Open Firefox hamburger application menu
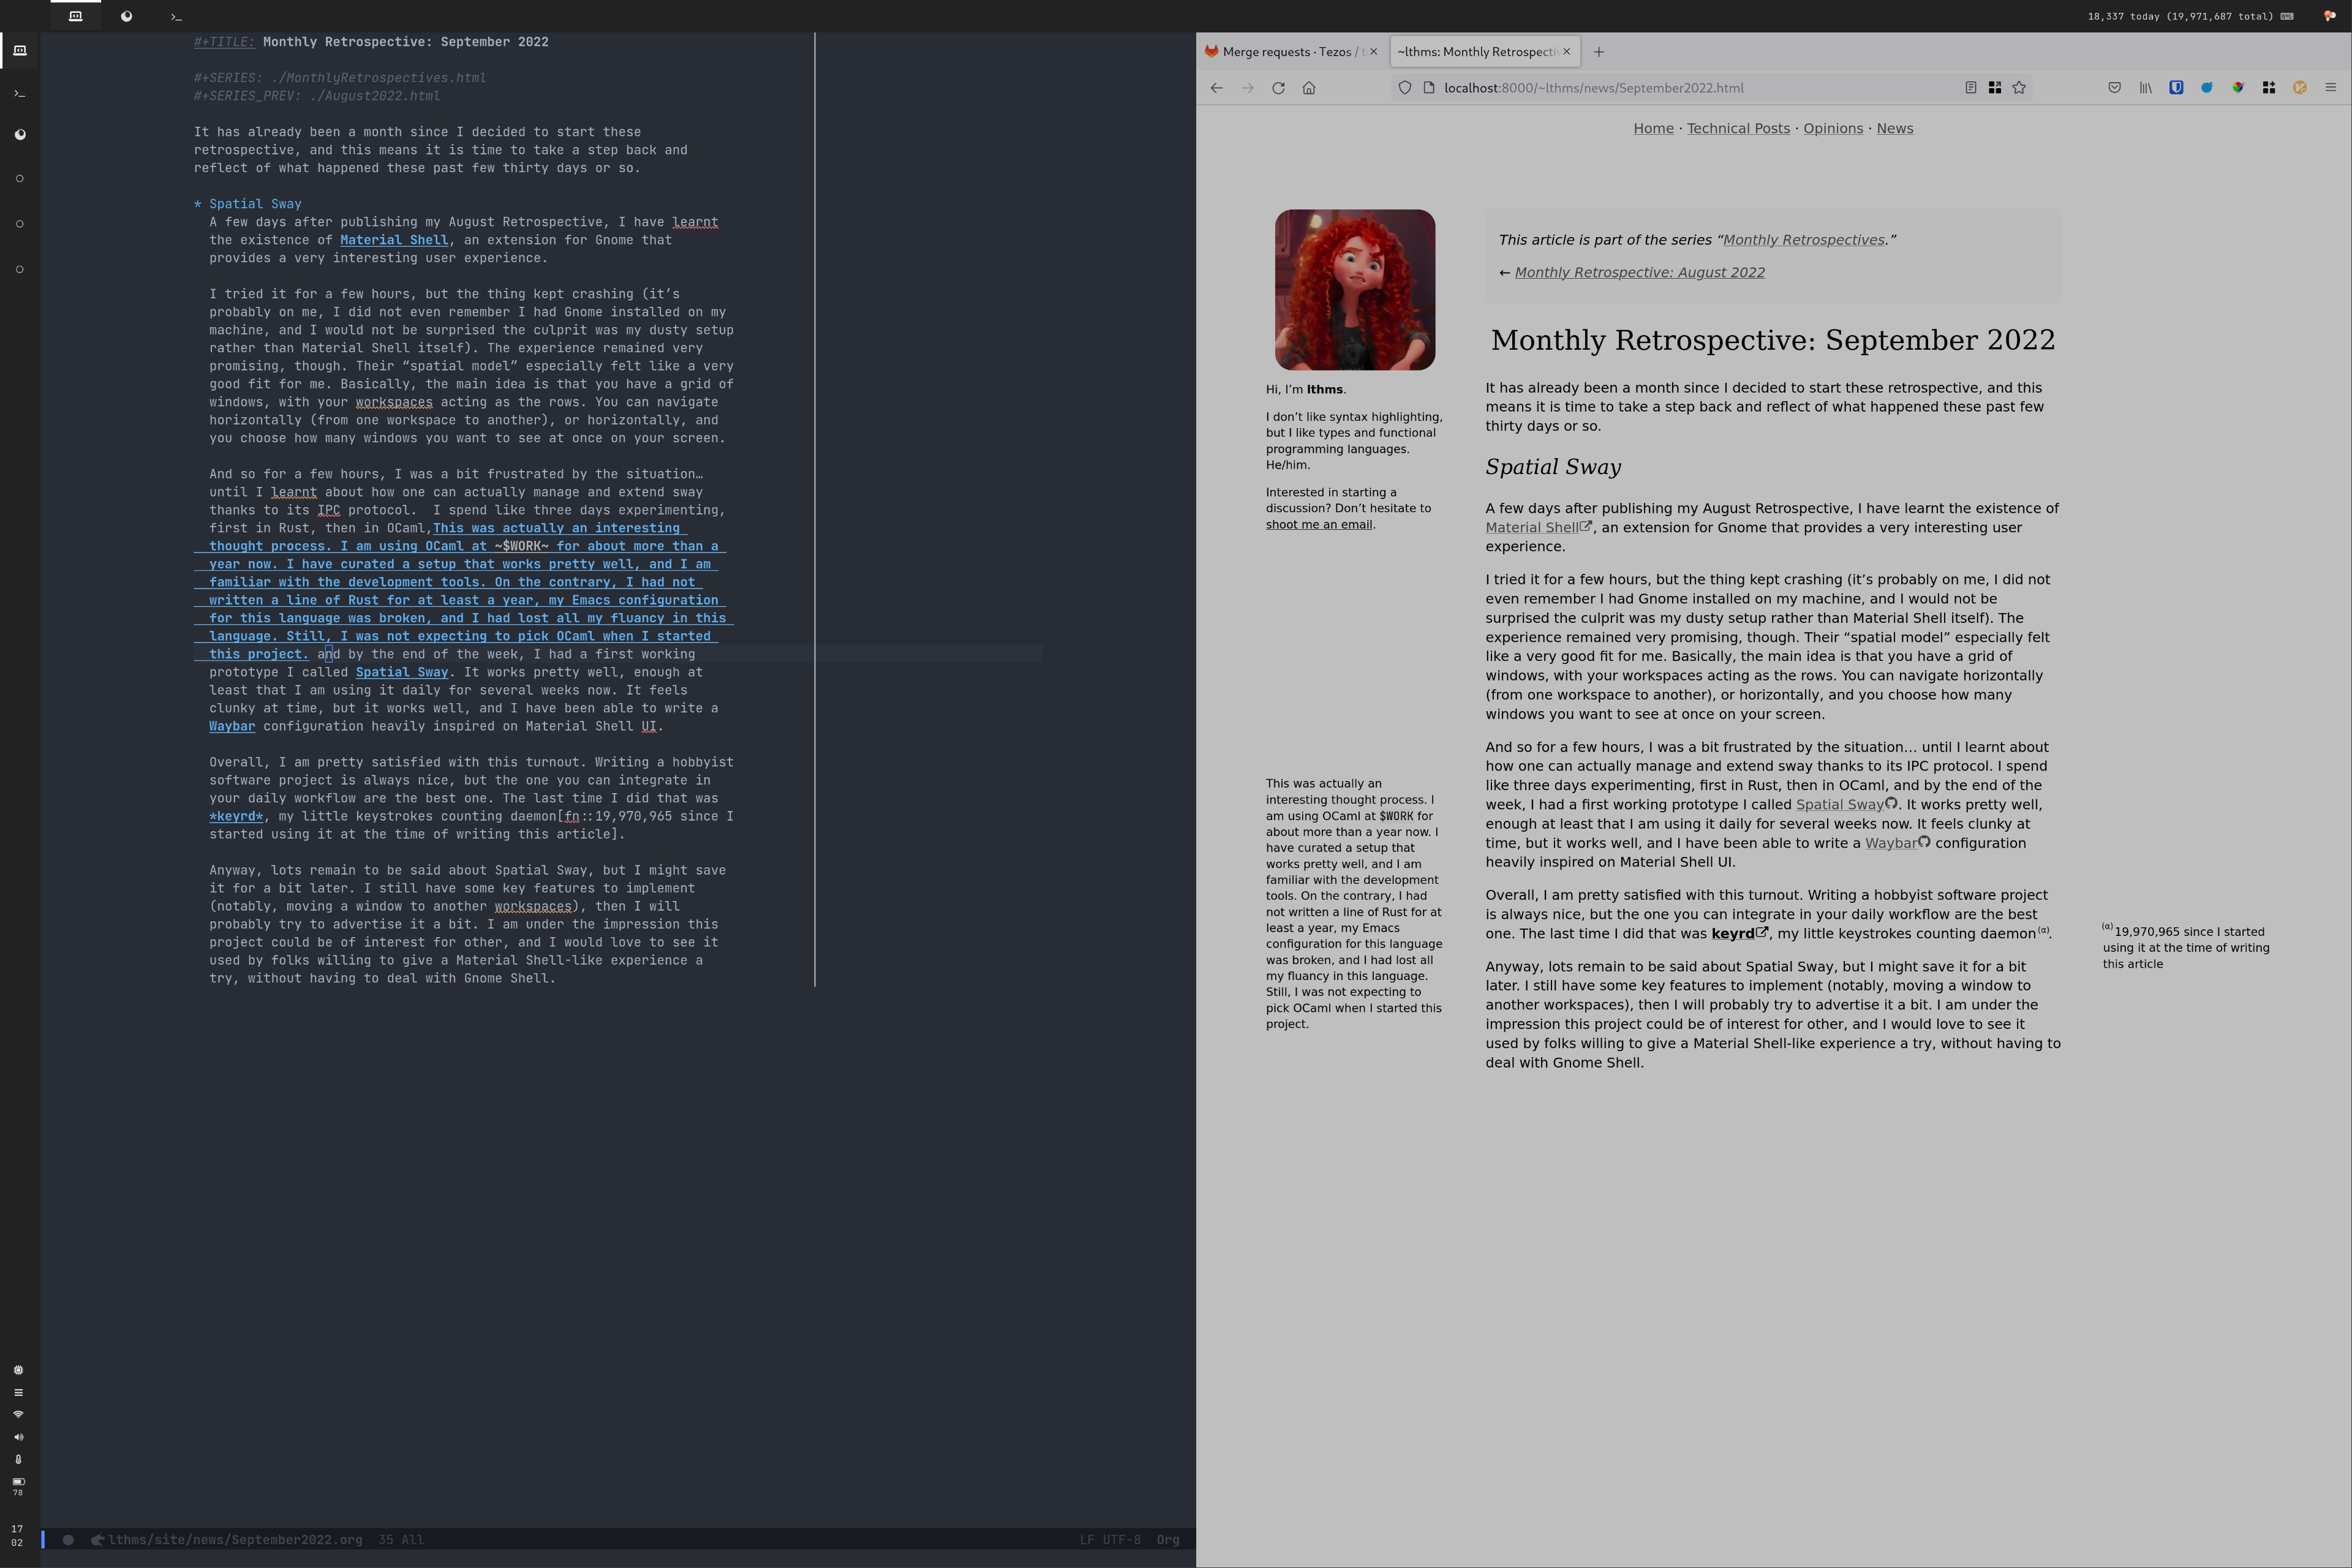The width and height of the screenshot is (2352, 1568). (x=2331, y=88)
